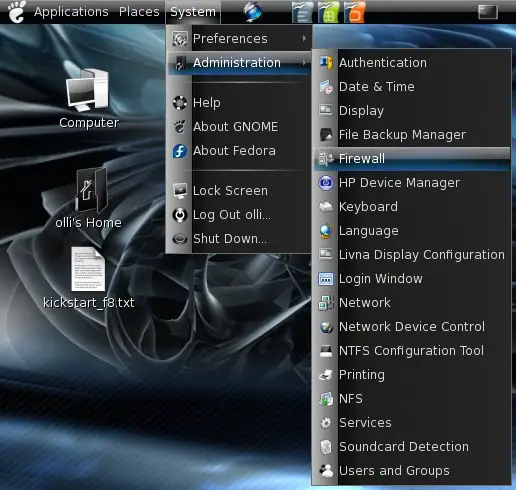This screenshot has width=516, height=490.
Task: Click the Users and Groups icon
Action: click(x=326, y=471)
